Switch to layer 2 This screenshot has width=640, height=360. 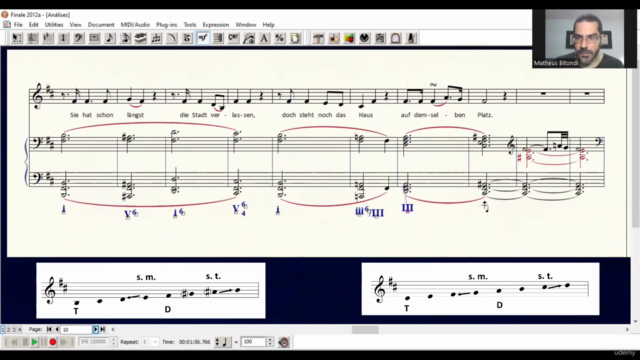point(8,329)
